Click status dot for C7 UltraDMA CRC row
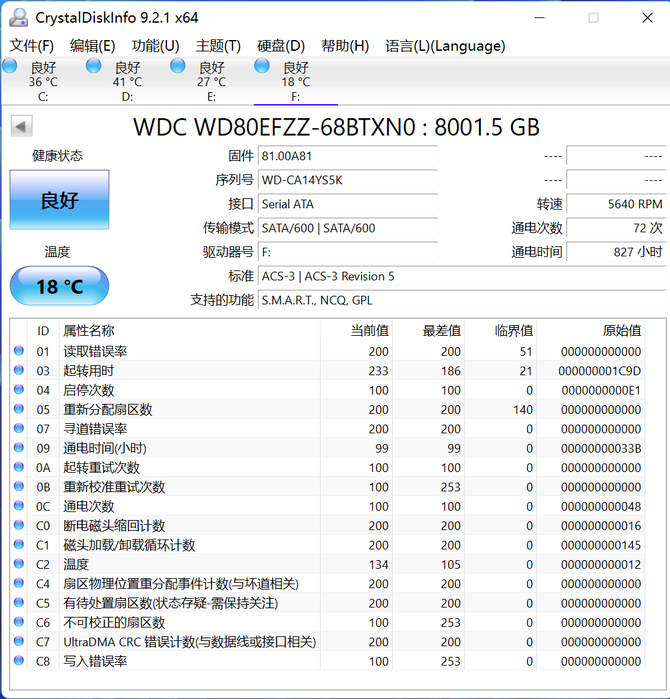This screenshot has width=670, height=699. (19, 641)
